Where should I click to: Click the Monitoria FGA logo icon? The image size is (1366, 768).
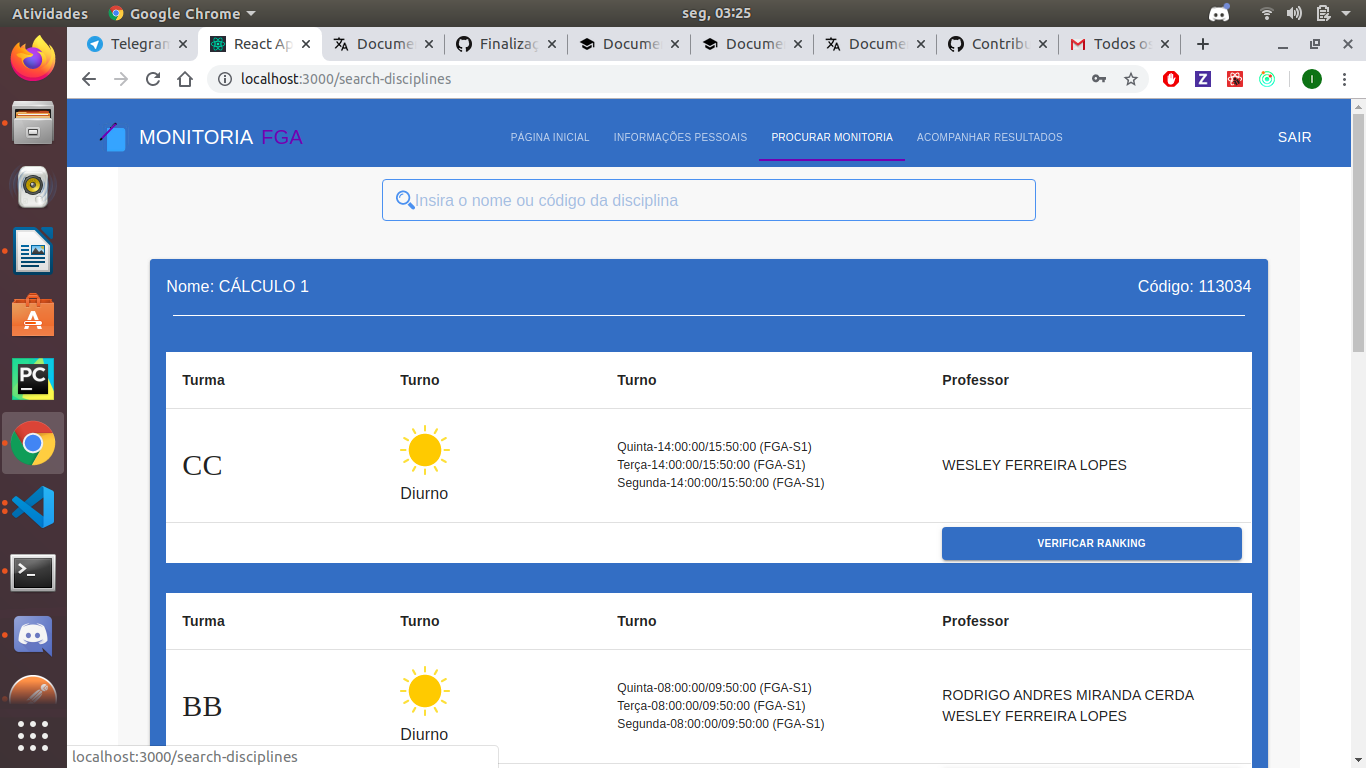[x=113, y=137]
